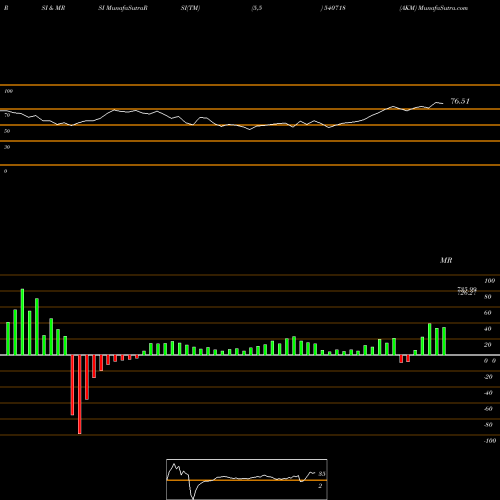Click the RSI axis label 30
500x500 pixels.
[x=7, y=147]
